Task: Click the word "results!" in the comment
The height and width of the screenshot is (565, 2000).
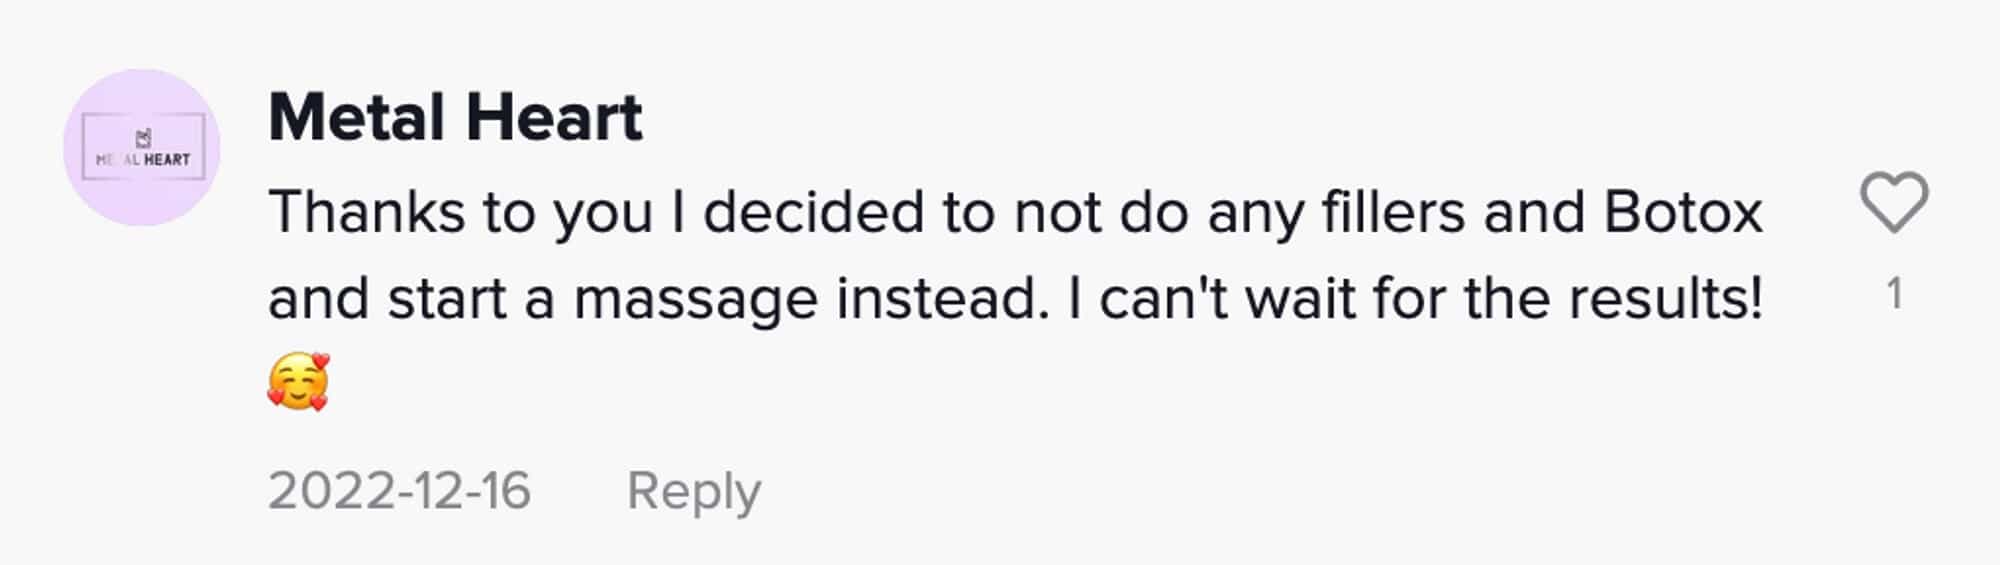Action: pos(1665,298)
